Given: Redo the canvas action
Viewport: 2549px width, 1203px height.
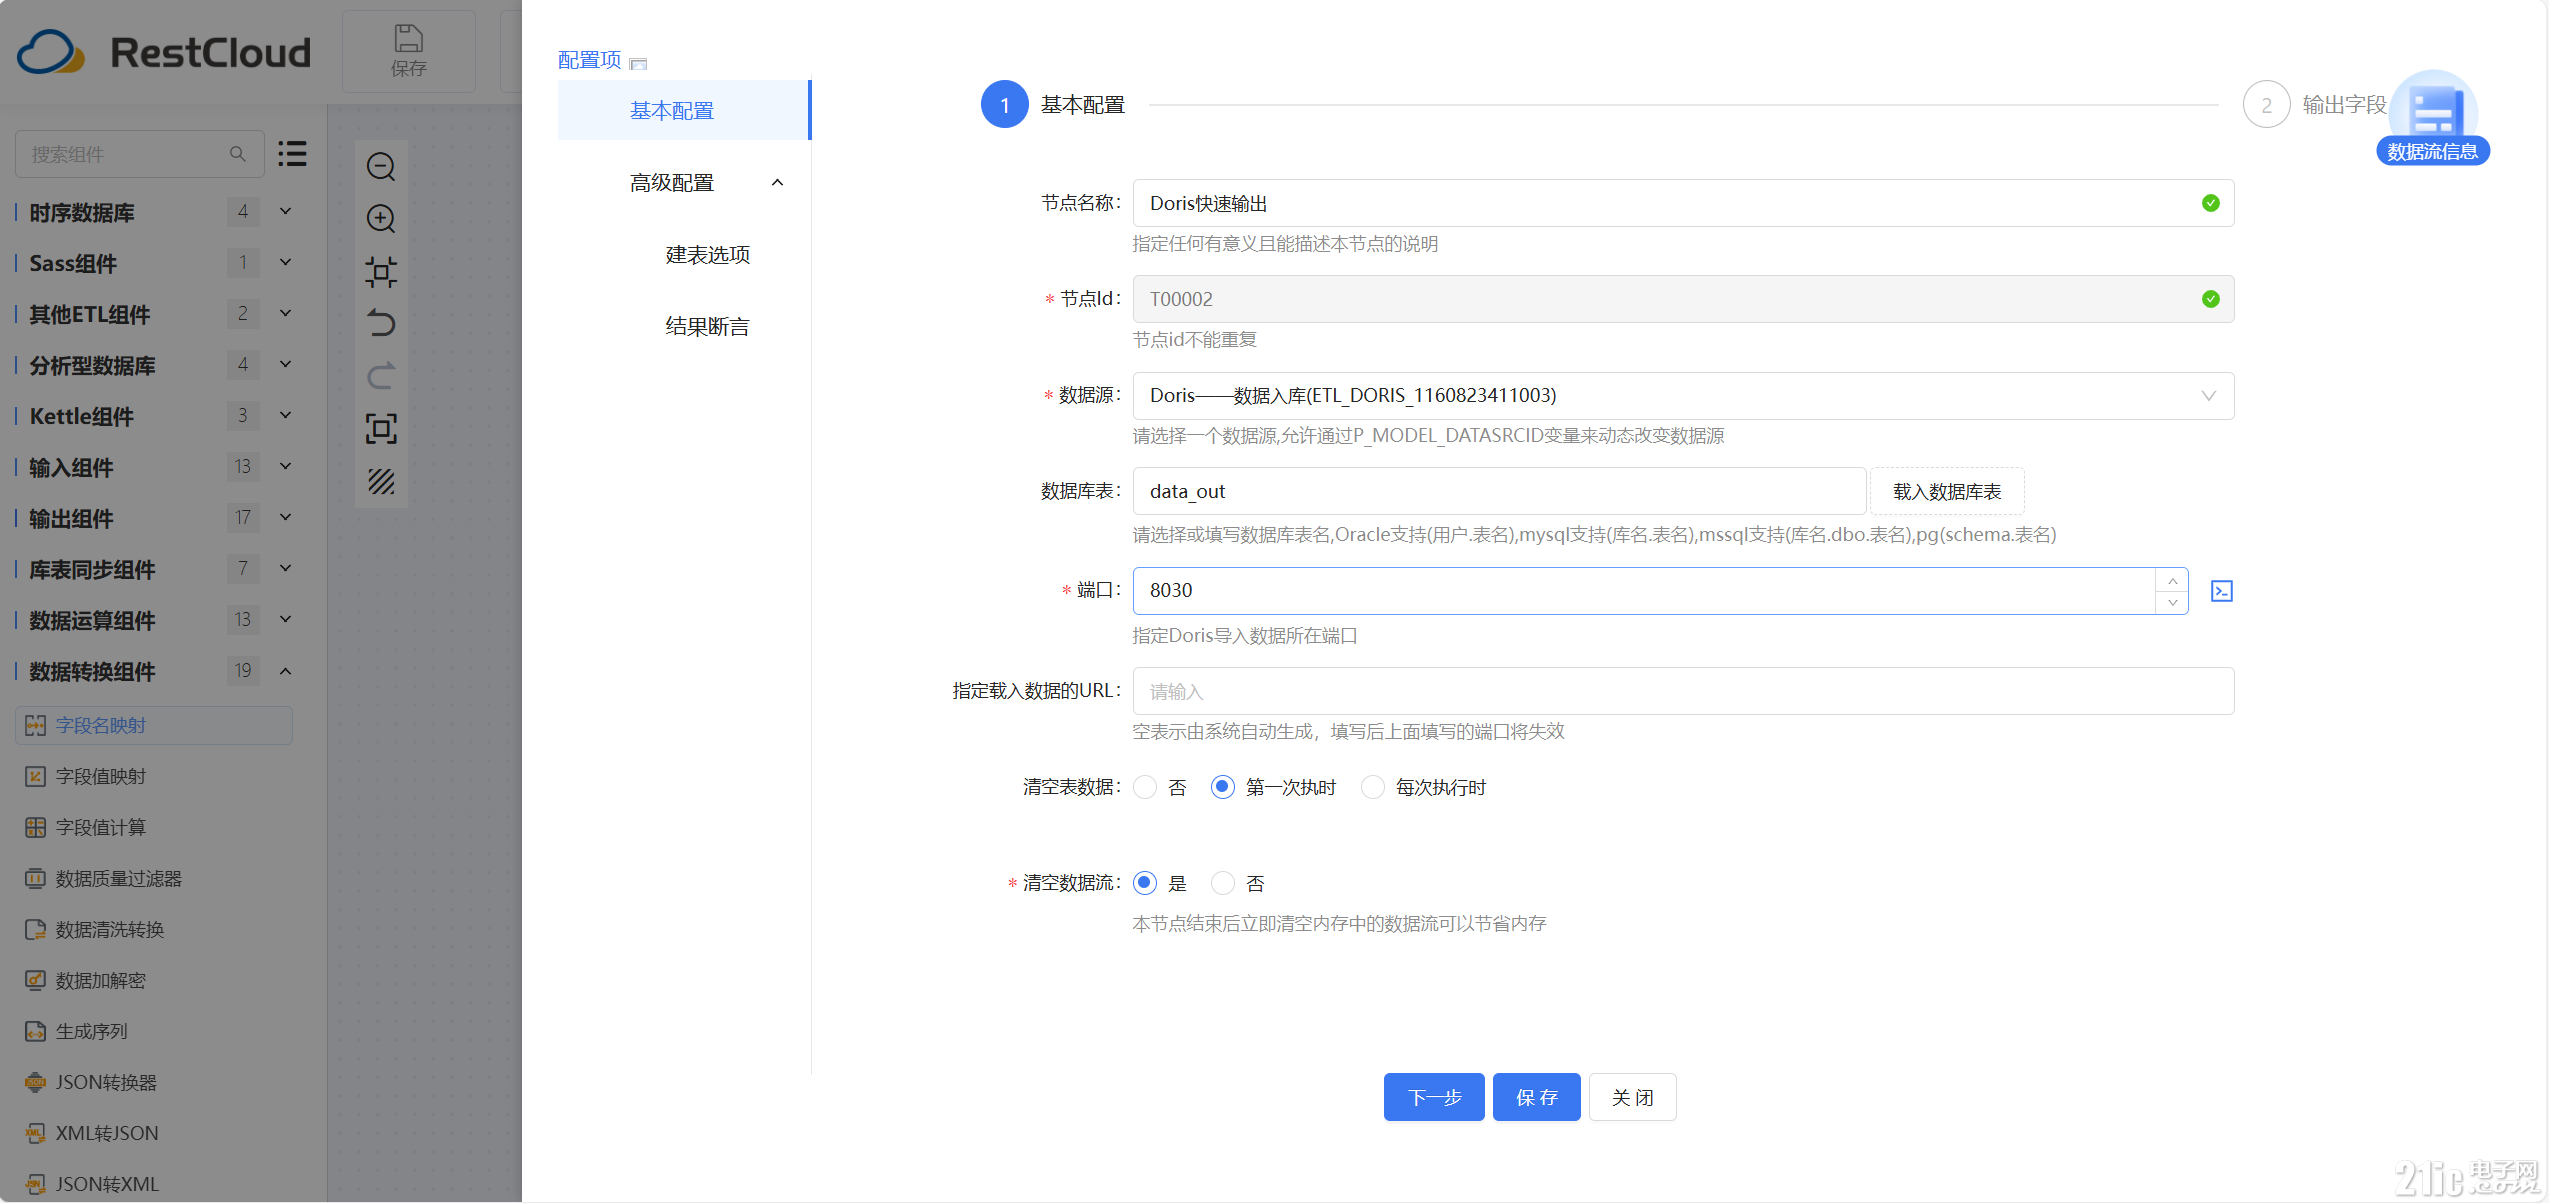Looking at the screenshot, I should [x=381, y=376].
